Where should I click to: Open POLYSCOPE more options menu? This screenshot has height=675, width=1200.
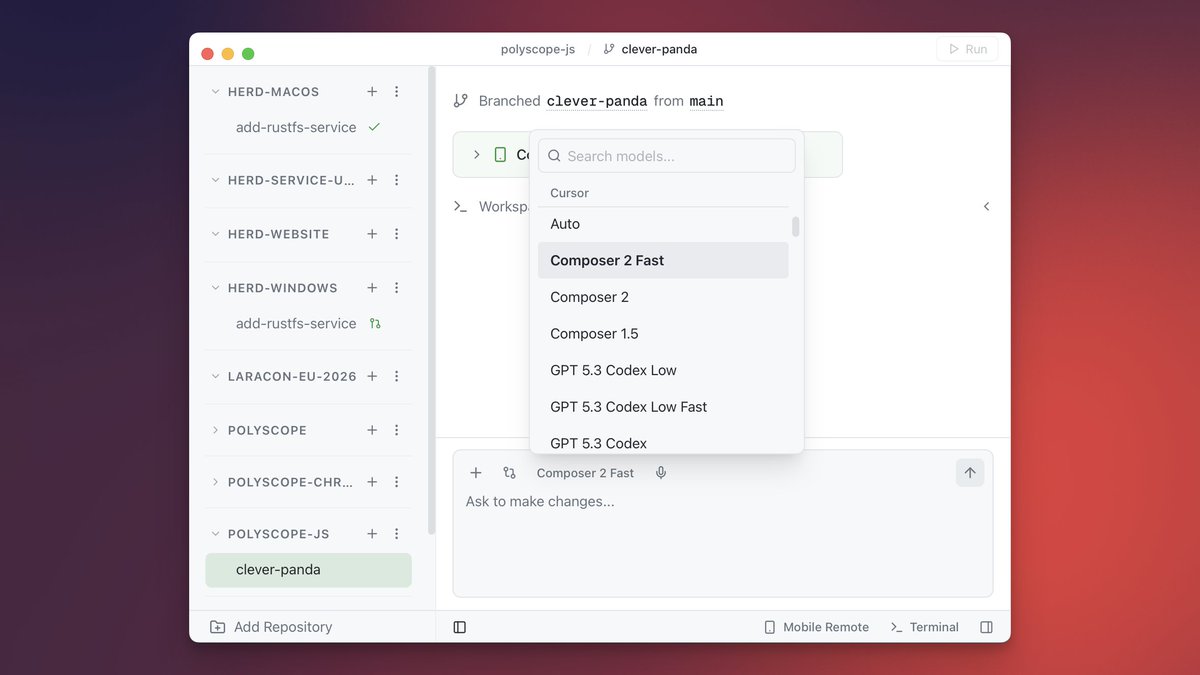tap(396, 430)
